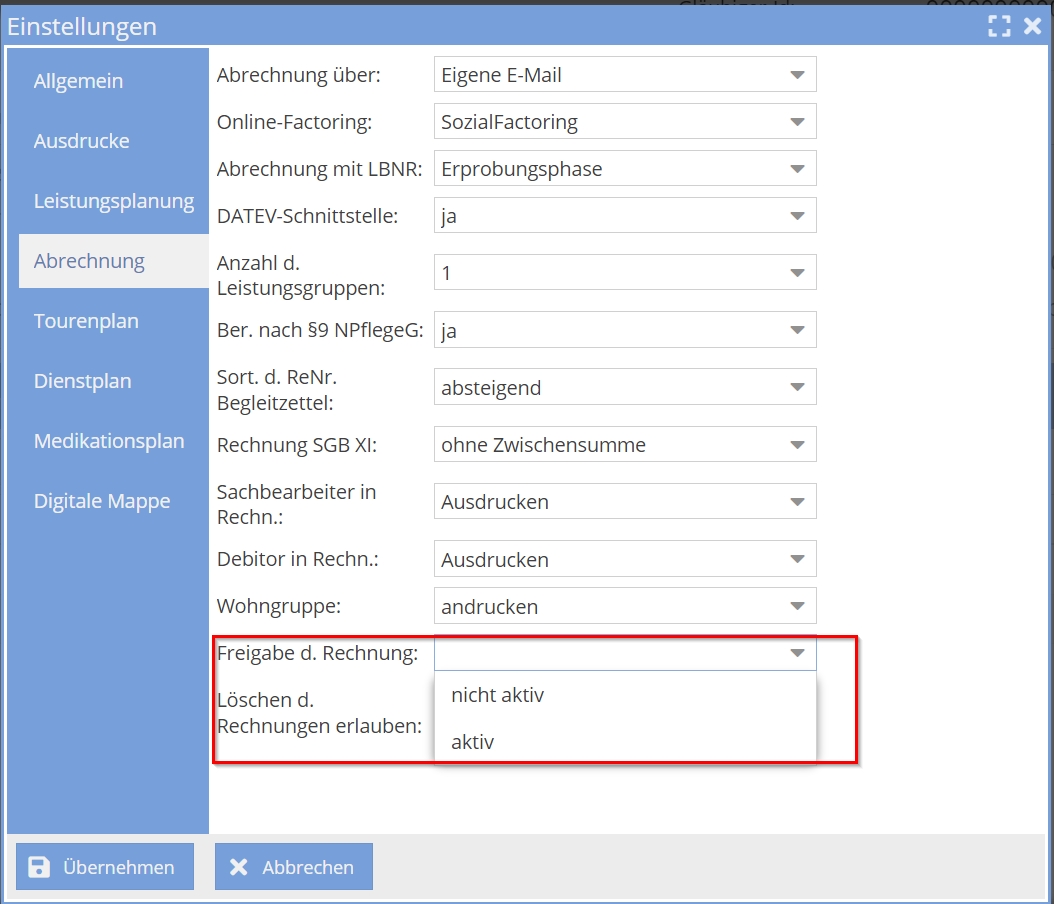The height and width of the screenshot is (904, 1054).
Task: Open the Tourenplan settings section
Action: [x=86, y=321]
